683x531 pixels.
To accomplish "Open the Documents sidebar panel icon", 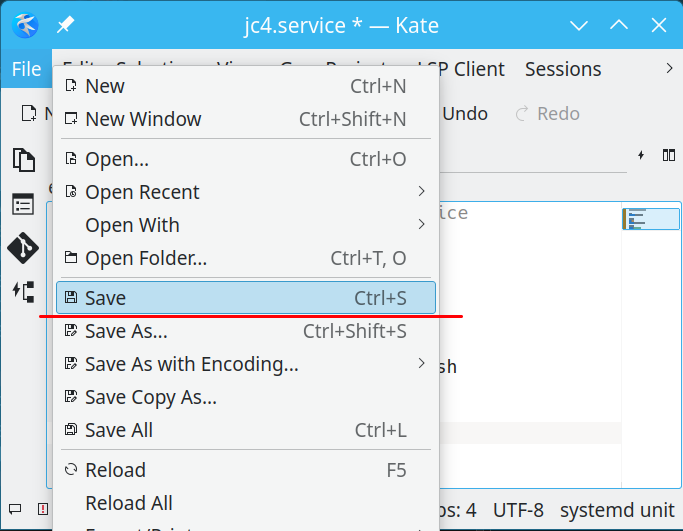I will pos(23,160).
